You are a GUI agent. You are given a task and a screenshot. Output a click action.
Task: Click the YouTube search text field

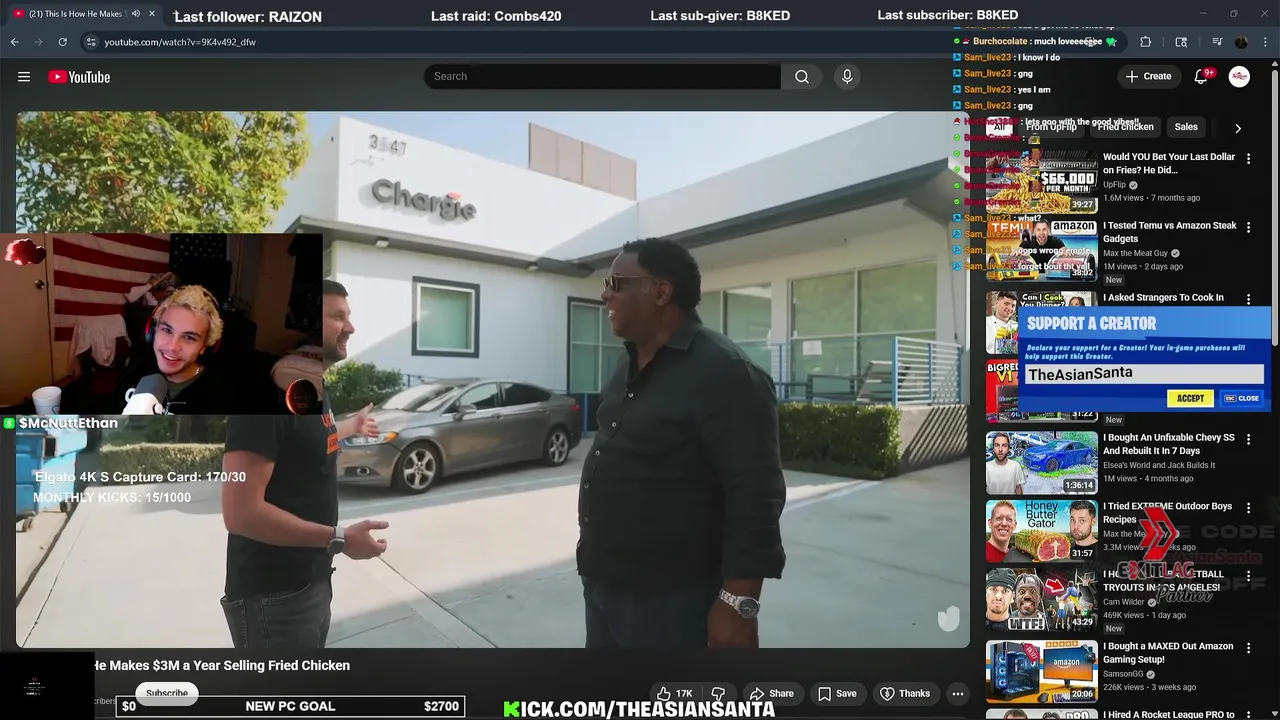pyautogui.click(x=602, y=76)
